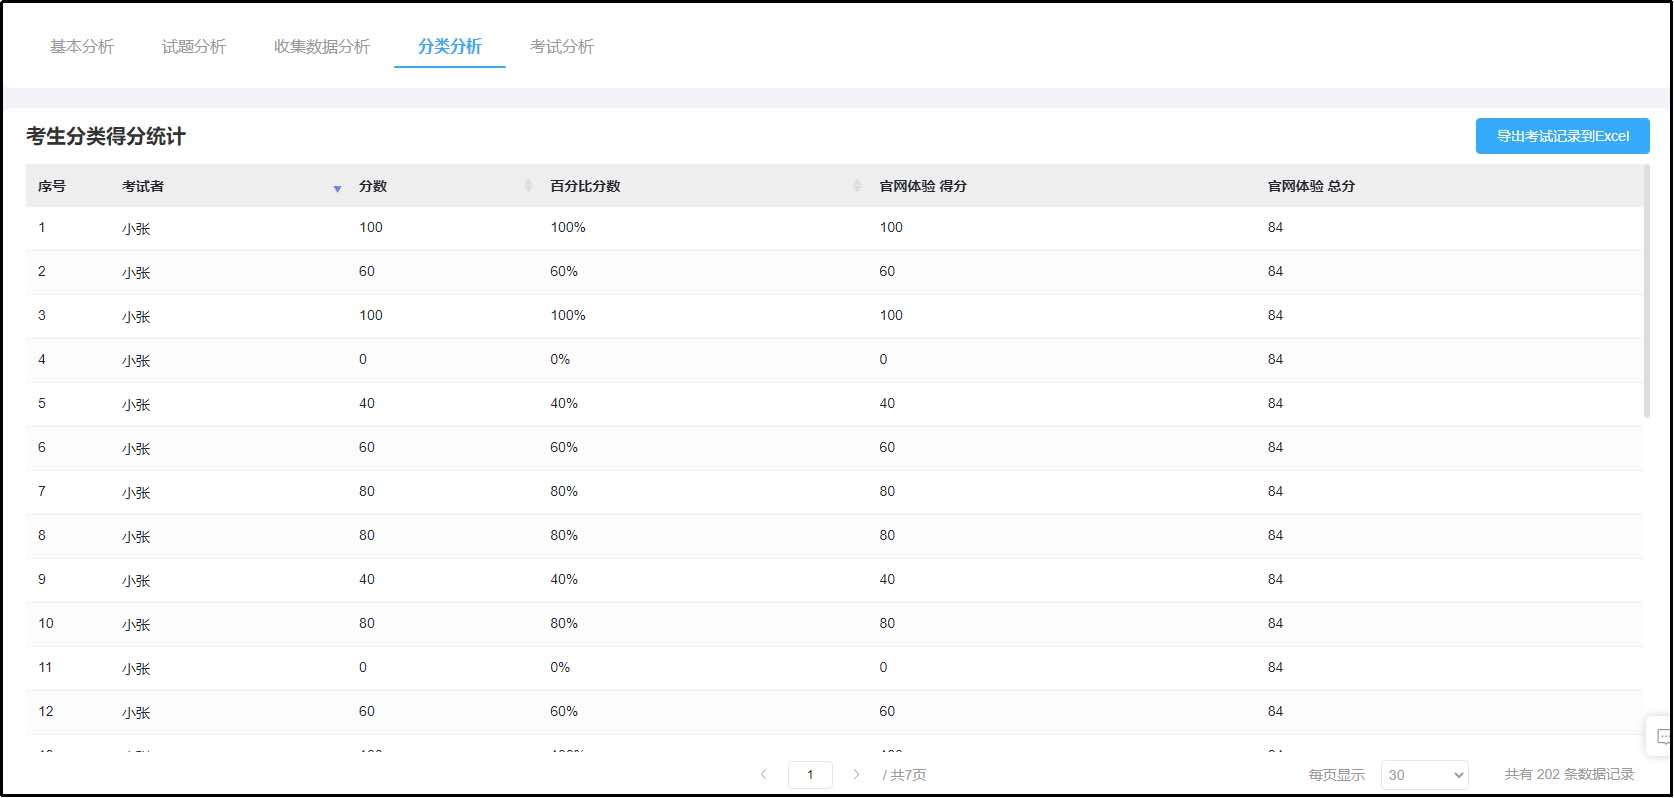Go to the next page arrow
Image resolution: width=1674 pixels, height=798 pixels.
[x=856, y=774]
